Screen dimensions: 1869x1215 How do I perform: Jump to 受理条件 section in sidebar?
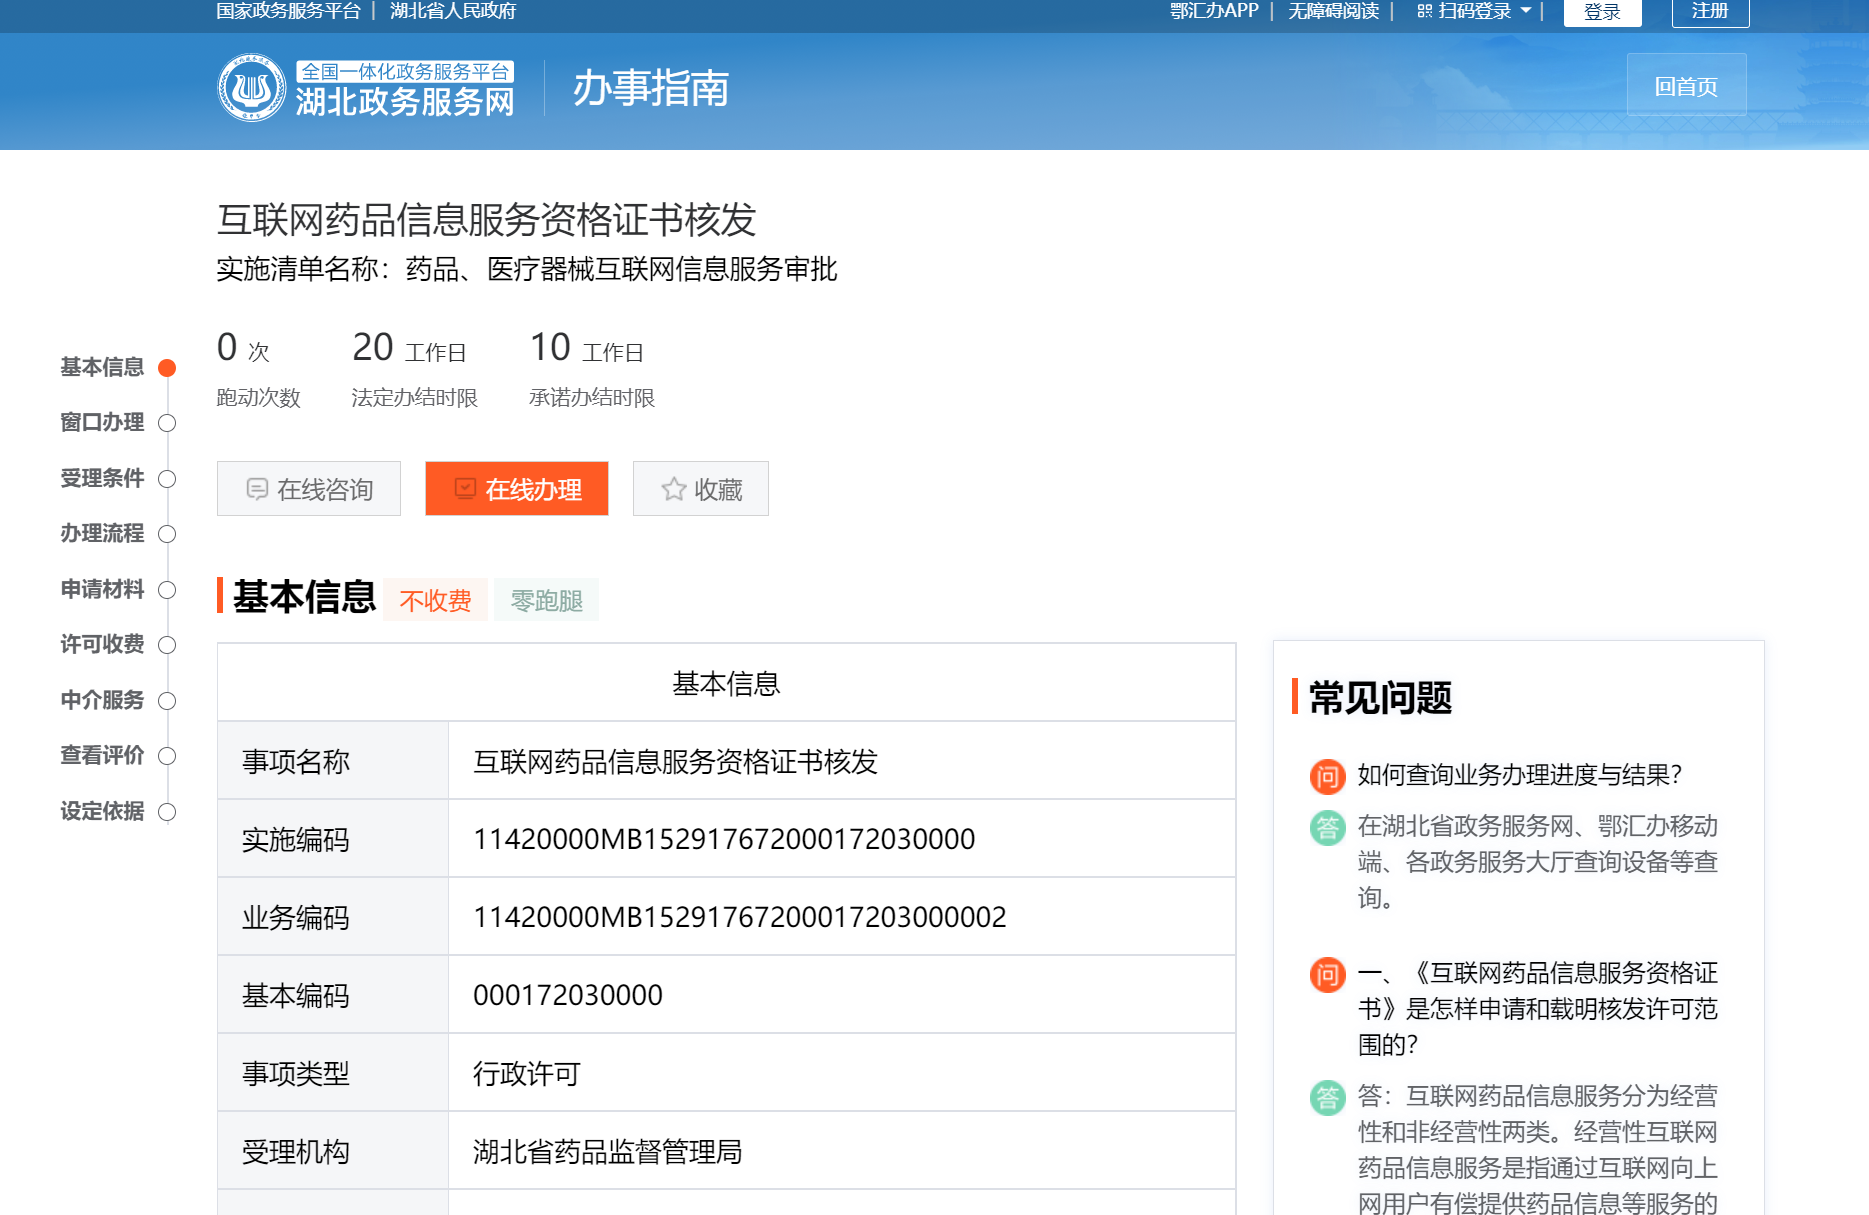click(102, 478)
